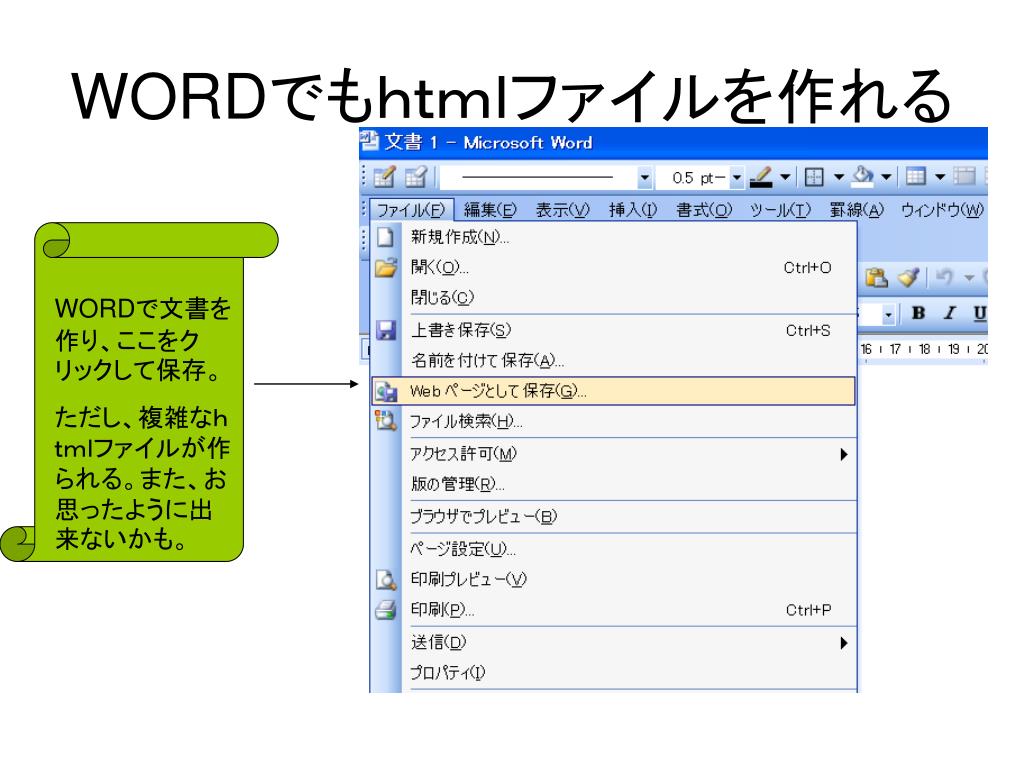Click the border color pen icon
Image resolution: width=1024 pixels, height=768 pixels.
pos(761,177)
